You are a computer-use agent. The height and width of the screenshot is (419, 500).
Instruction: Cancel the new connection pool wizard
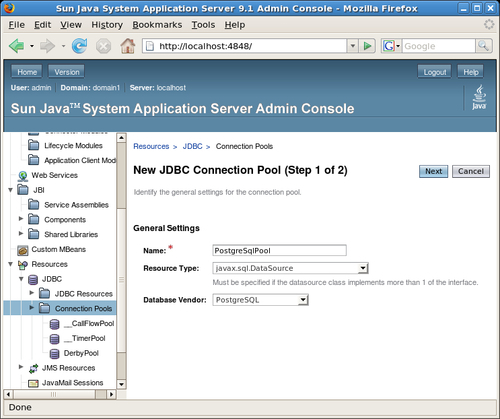coord(471,171)
